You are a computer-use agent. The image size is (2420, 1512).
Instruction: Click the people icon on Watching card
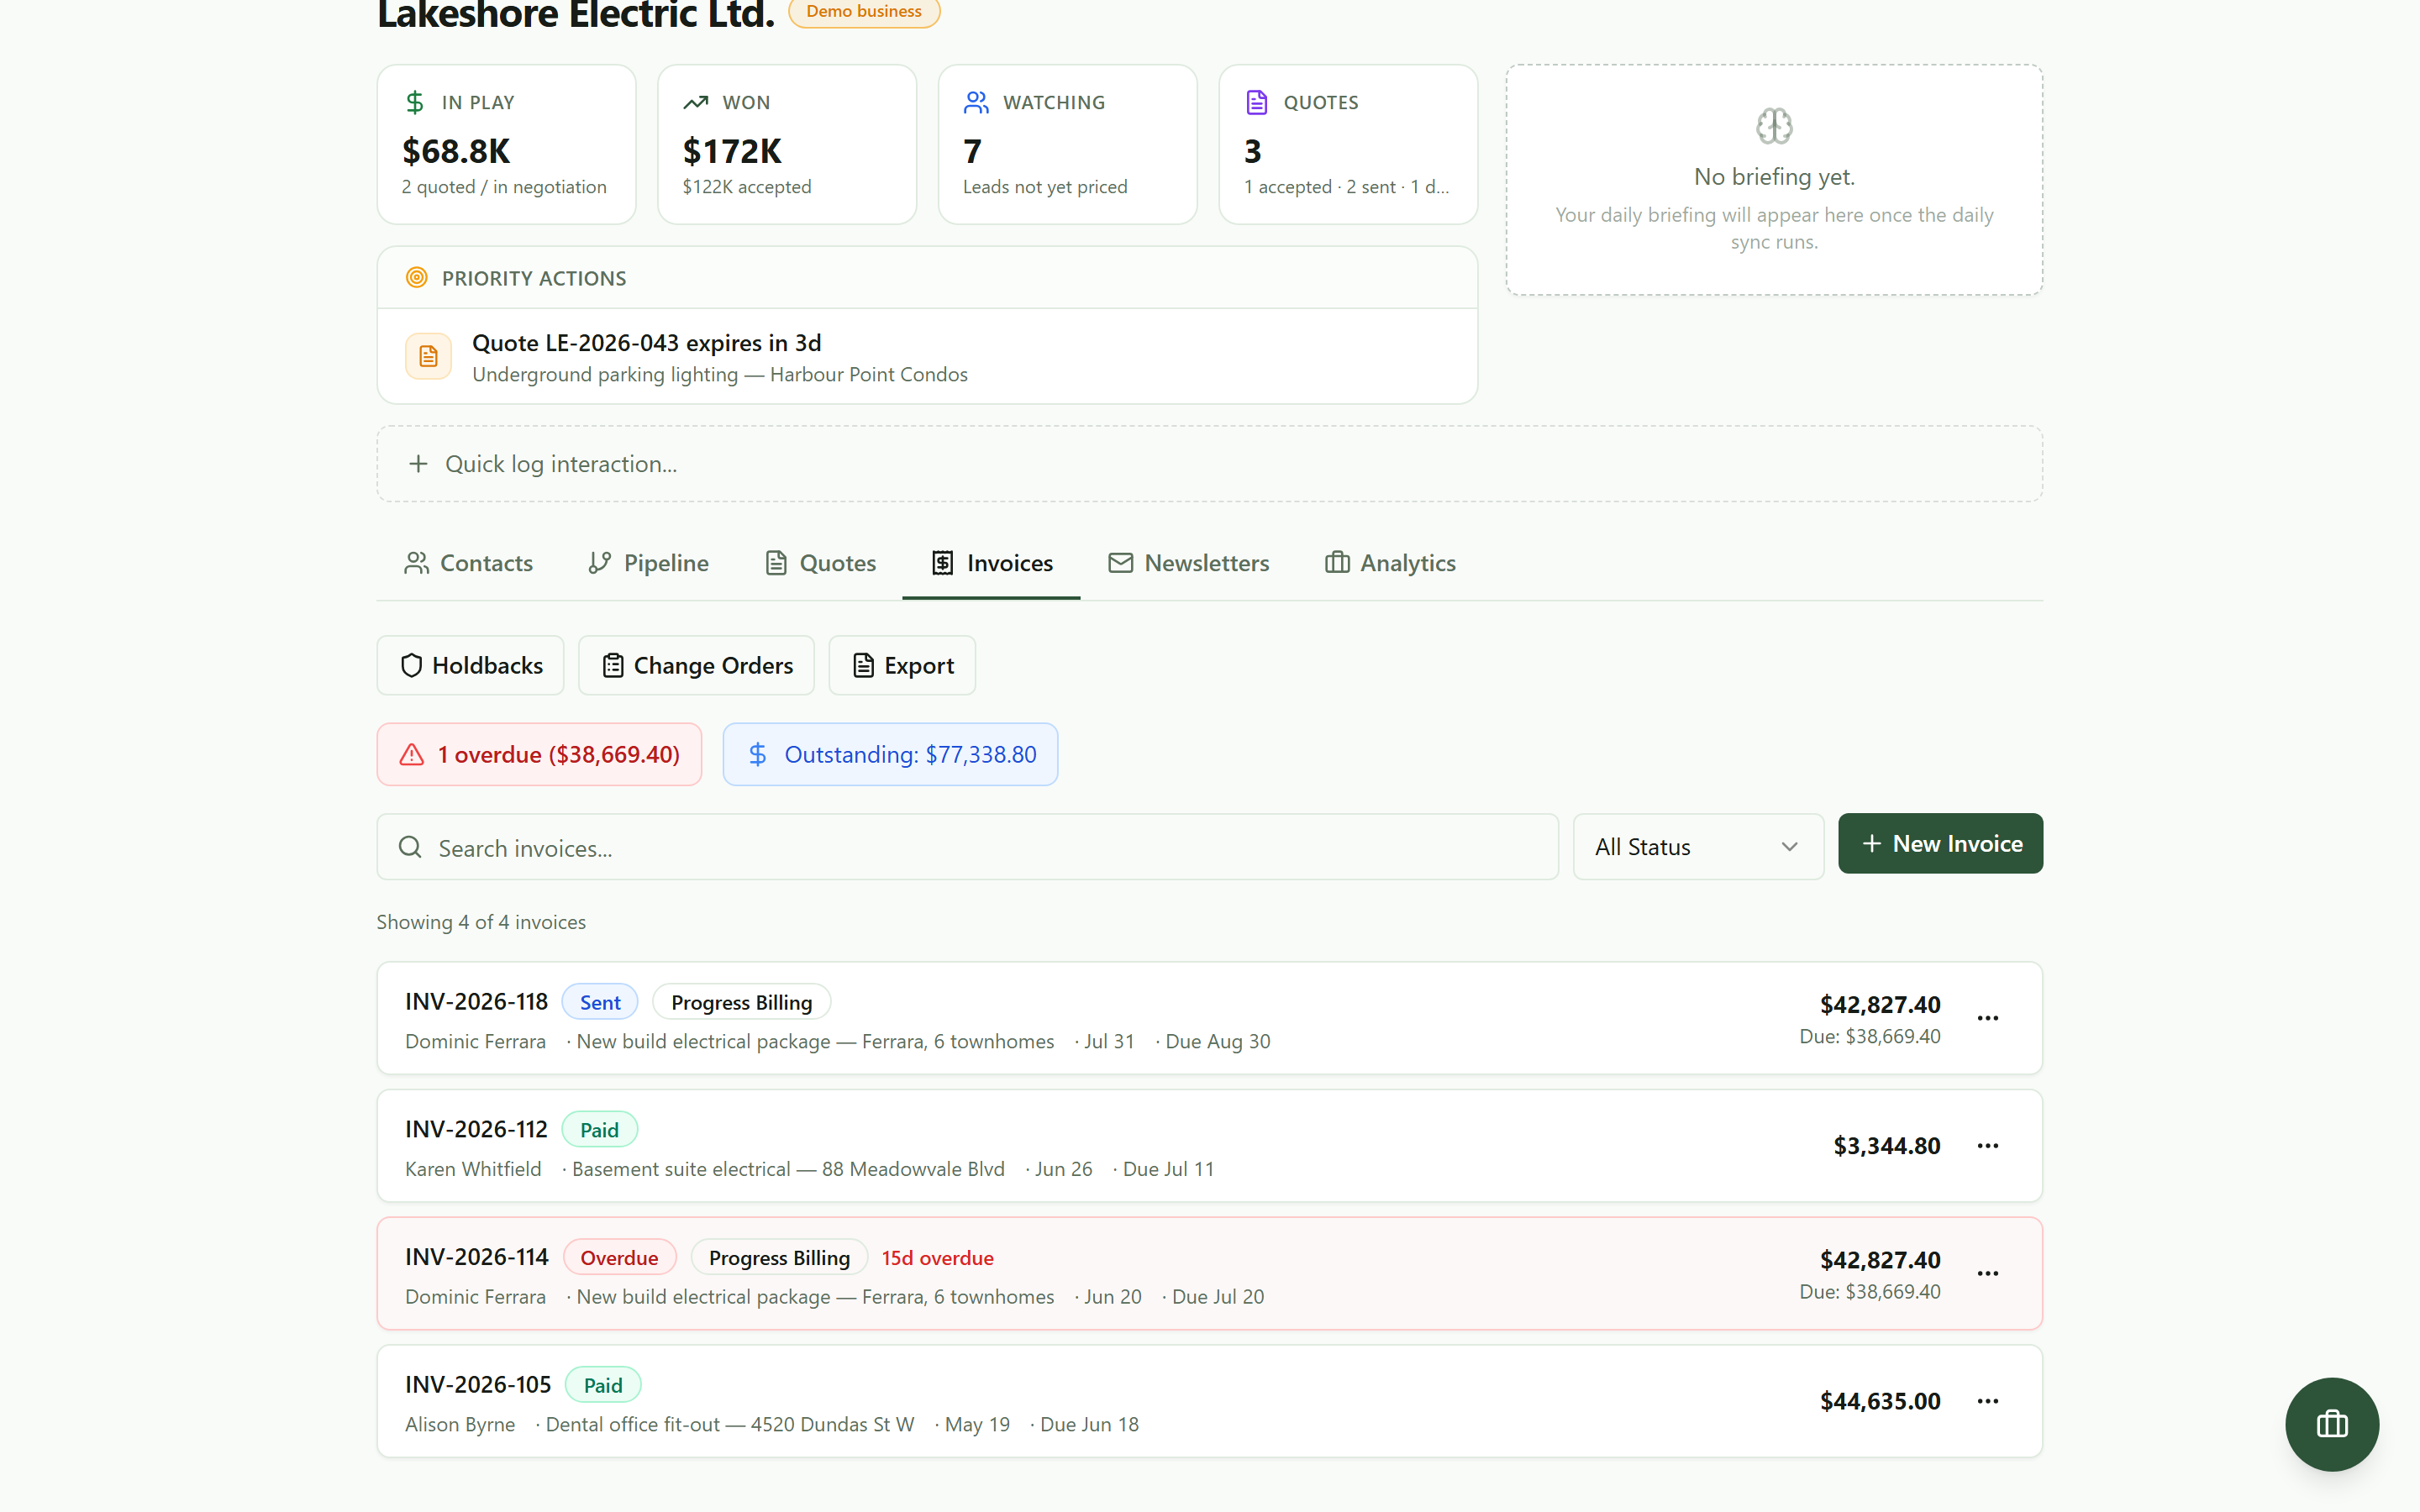tap(976, 102)
